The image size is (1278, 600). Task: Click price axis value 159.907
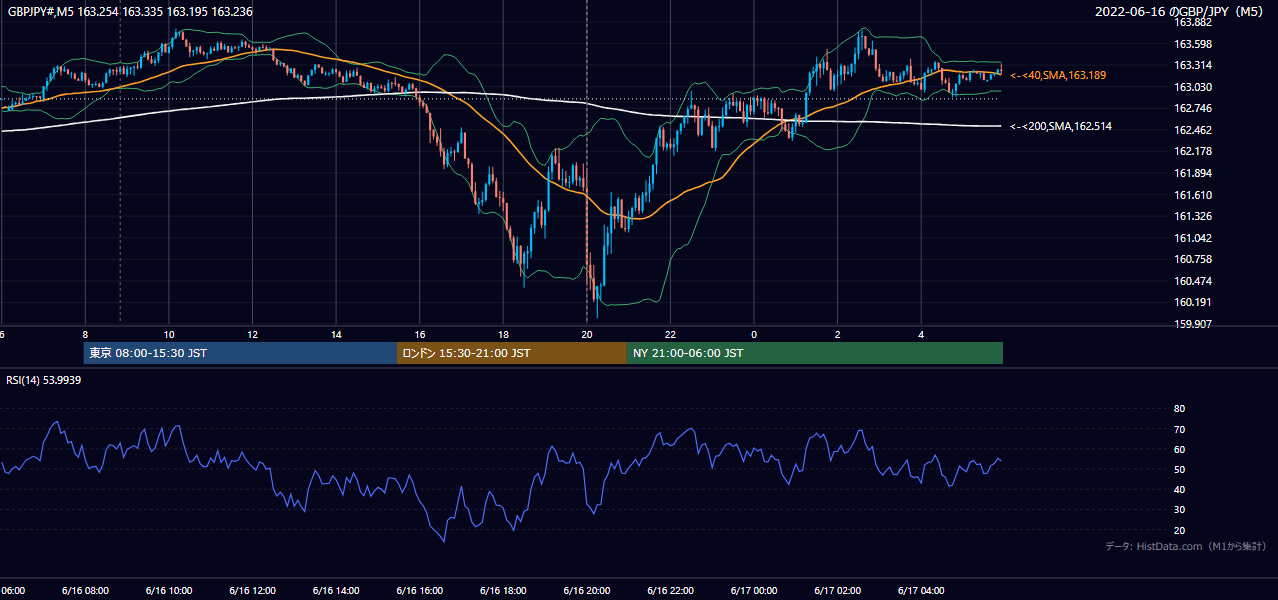point(1192,324)
